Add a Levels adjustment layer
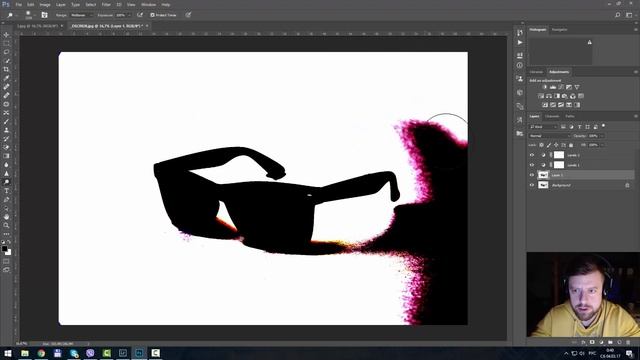 [553, 87]
